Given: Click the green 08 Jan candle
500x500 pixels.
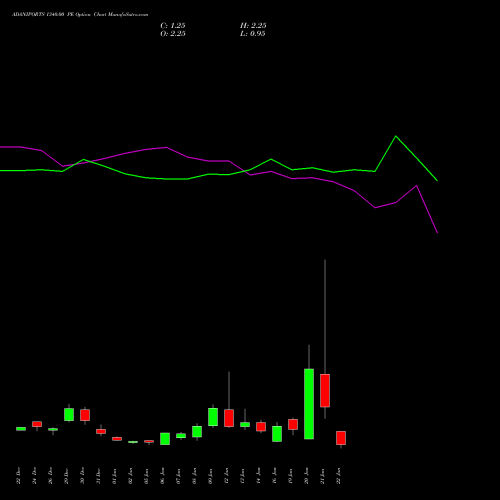Looking at the screenshot, I should tap(197, 431).
